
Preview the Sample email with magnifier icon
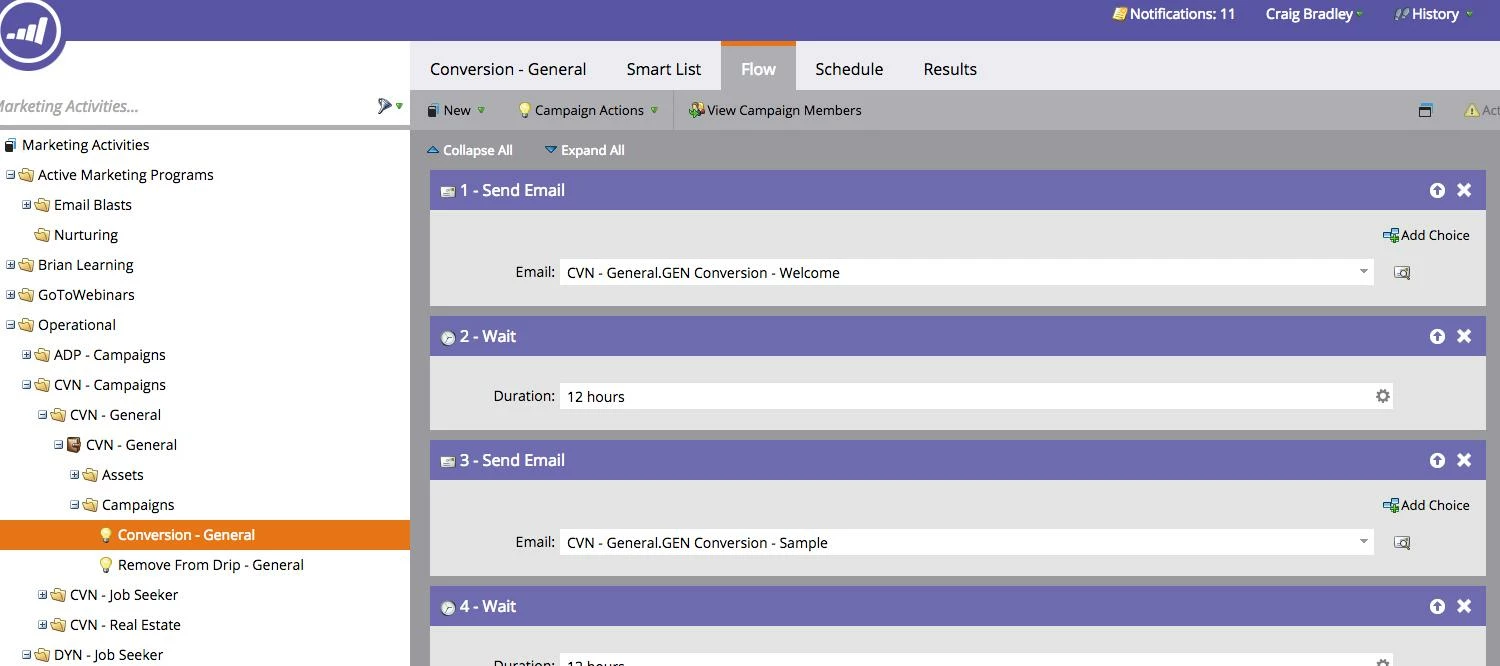click(1402, 542)
